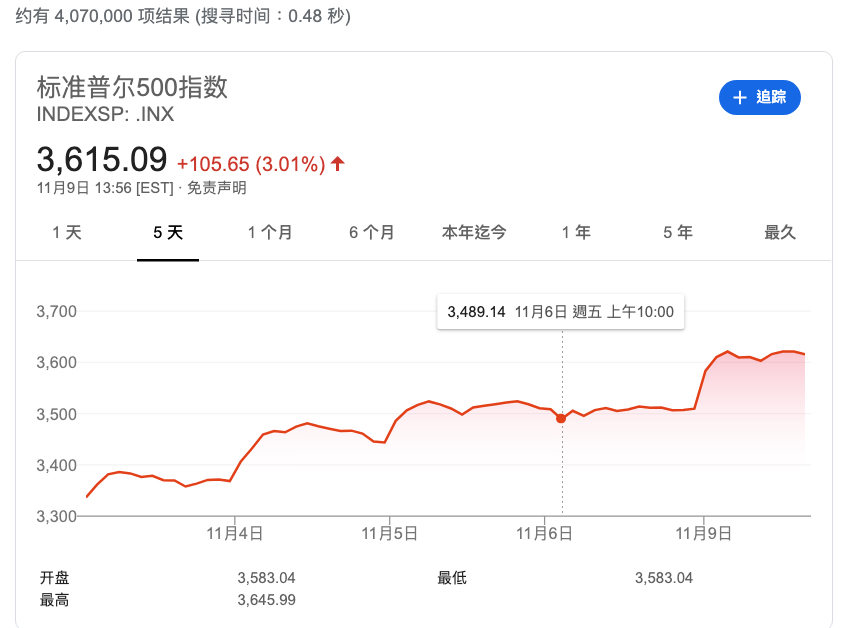This screenshot has height=628, width=856.
Task: Open the 免责声明 disclaimer link
Action: 217,188
